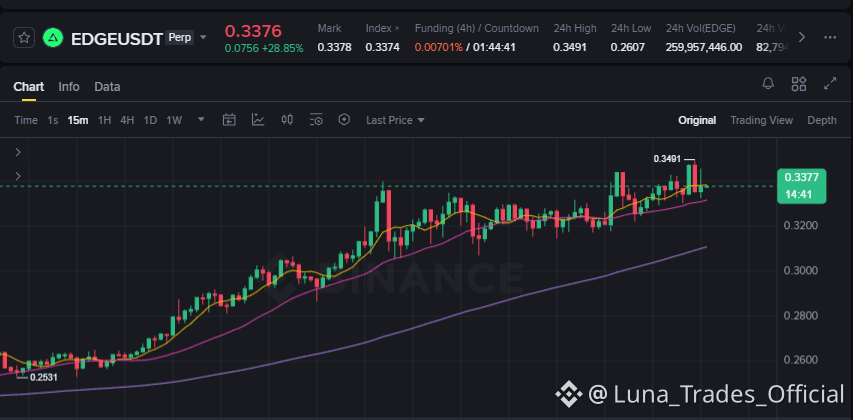Expand the upper chart legend chevron
The width and height of the screenshot is (853, 420).
click(x=18, y=152)
